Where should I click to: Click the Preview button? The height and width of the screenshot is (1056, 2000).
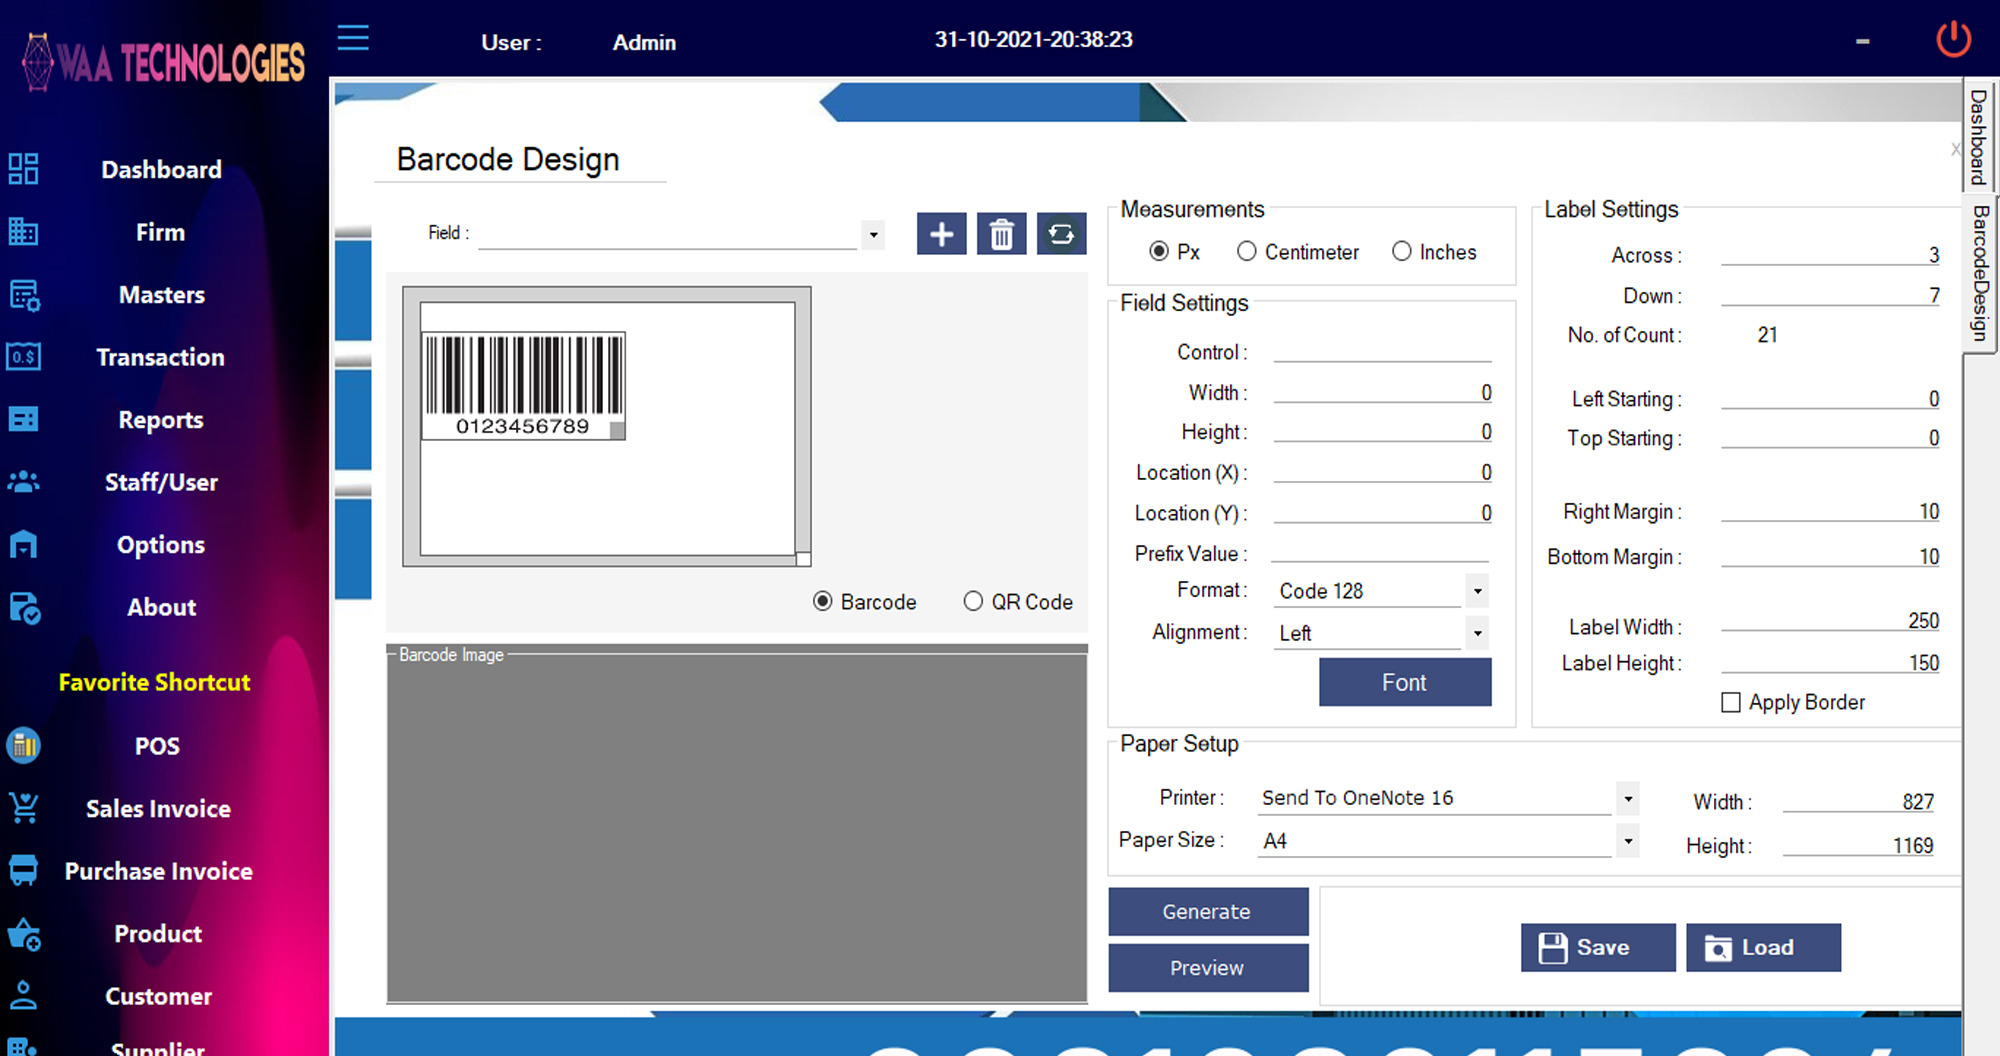pyautogui.click(x=1208, y=967)
